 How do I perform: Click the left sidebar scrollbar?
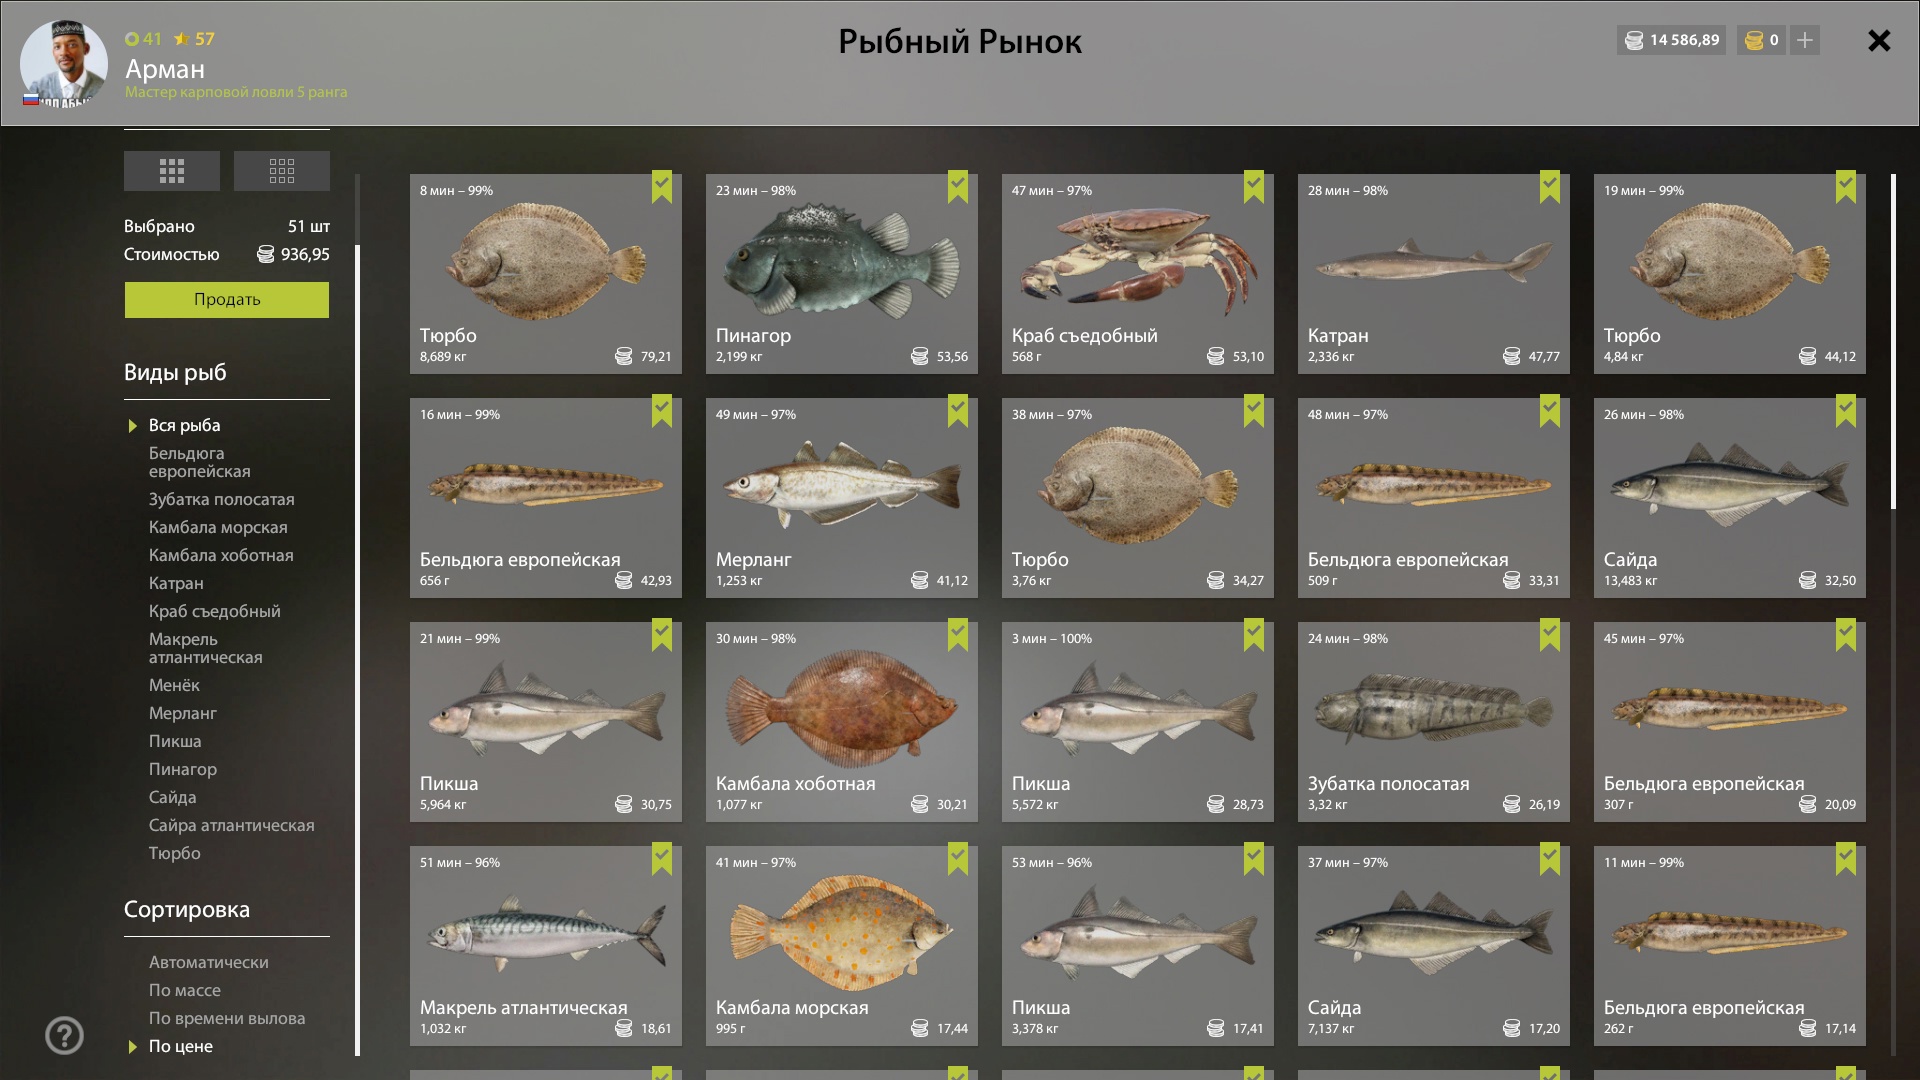(x=357, y=650)
